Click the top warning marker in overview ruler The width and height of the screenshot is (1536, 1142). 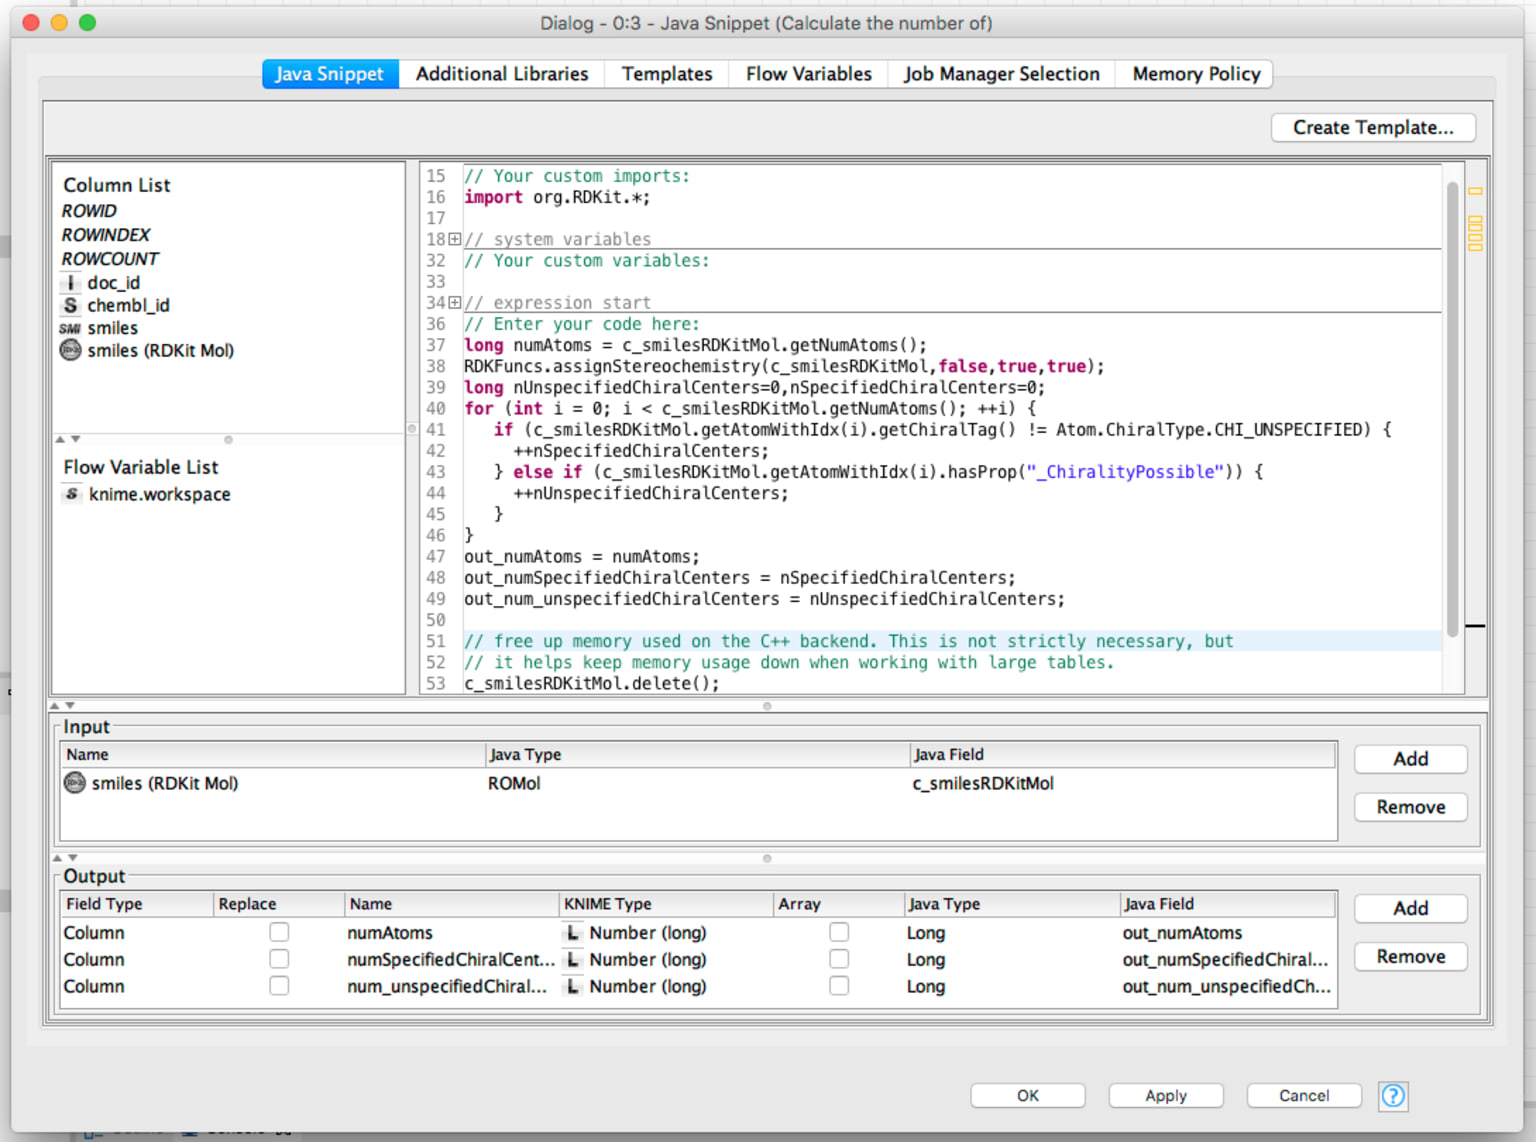1475,191
